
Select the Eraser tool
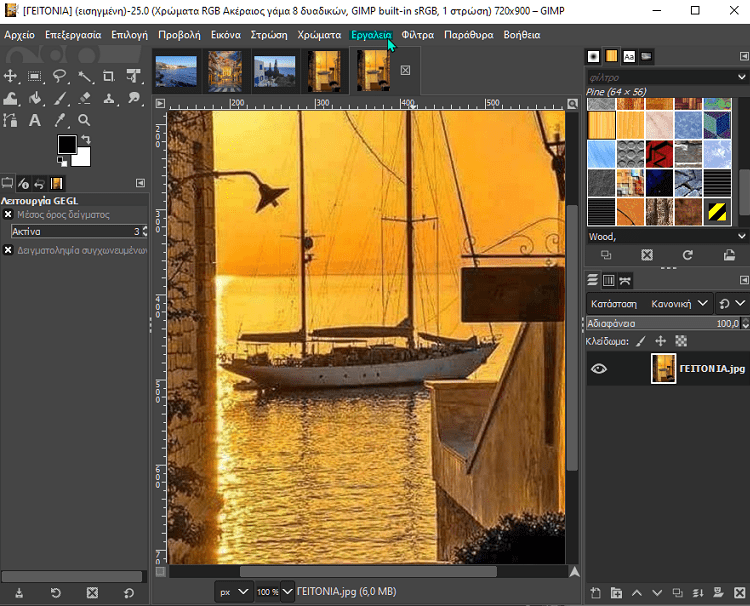pyautogui.click(x=84, y=98)
